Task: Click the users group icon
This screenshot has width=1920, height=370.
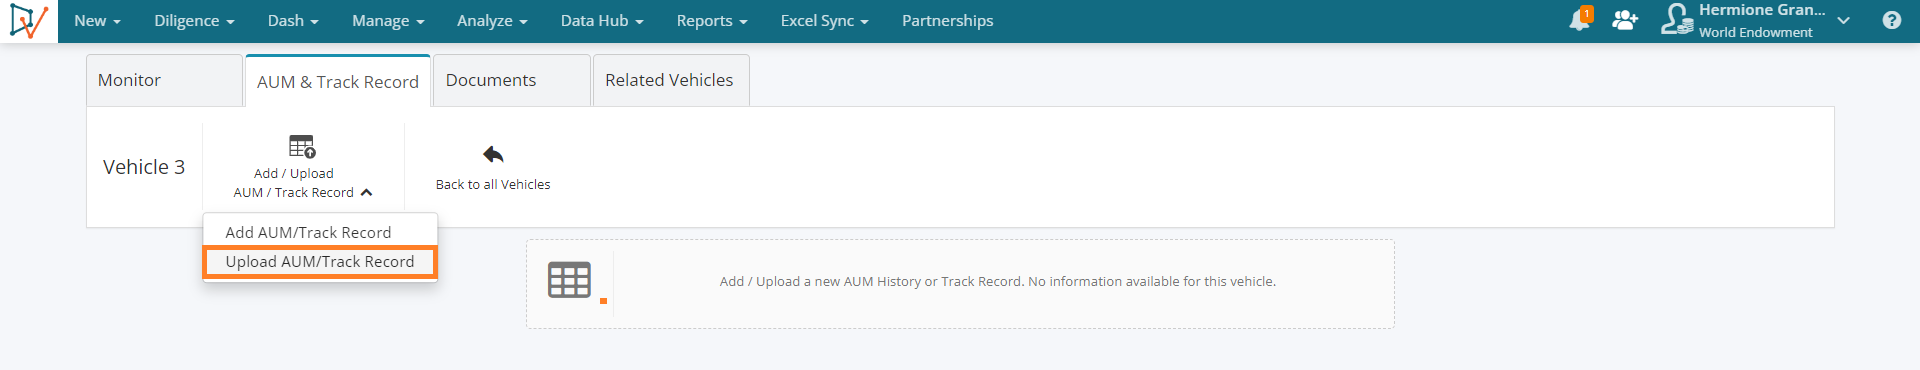Action: pos(1625,20)
